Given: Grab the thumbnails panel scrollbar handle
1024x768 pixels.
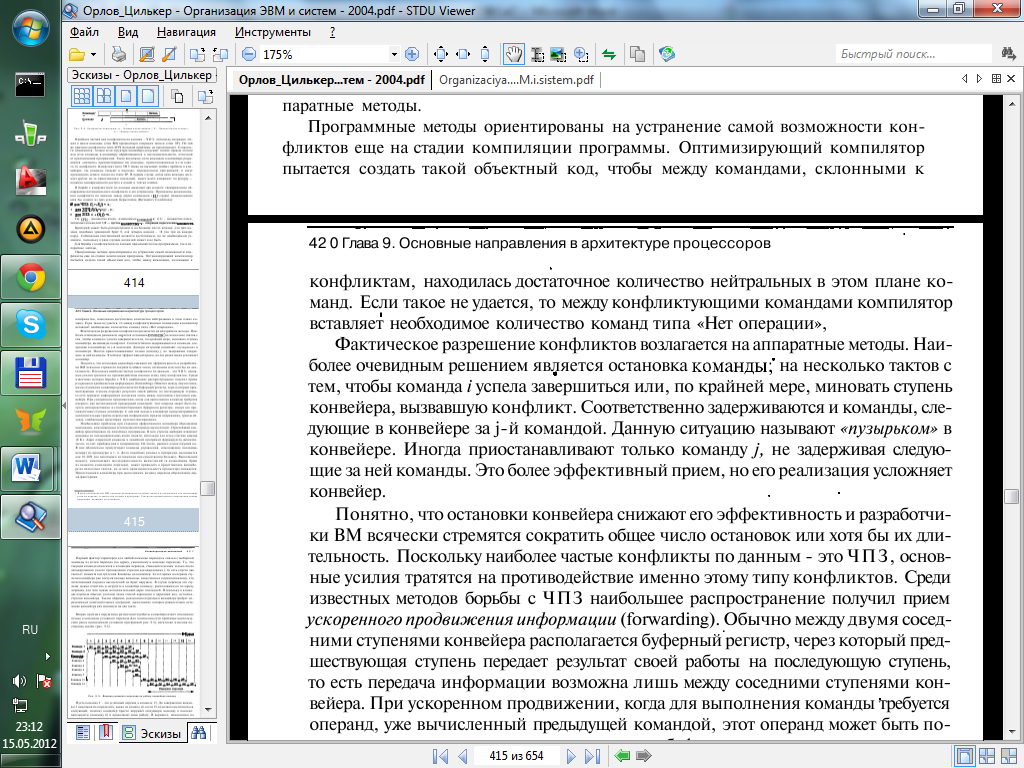Looking at the screenshot, I should (x=208, y=488).
